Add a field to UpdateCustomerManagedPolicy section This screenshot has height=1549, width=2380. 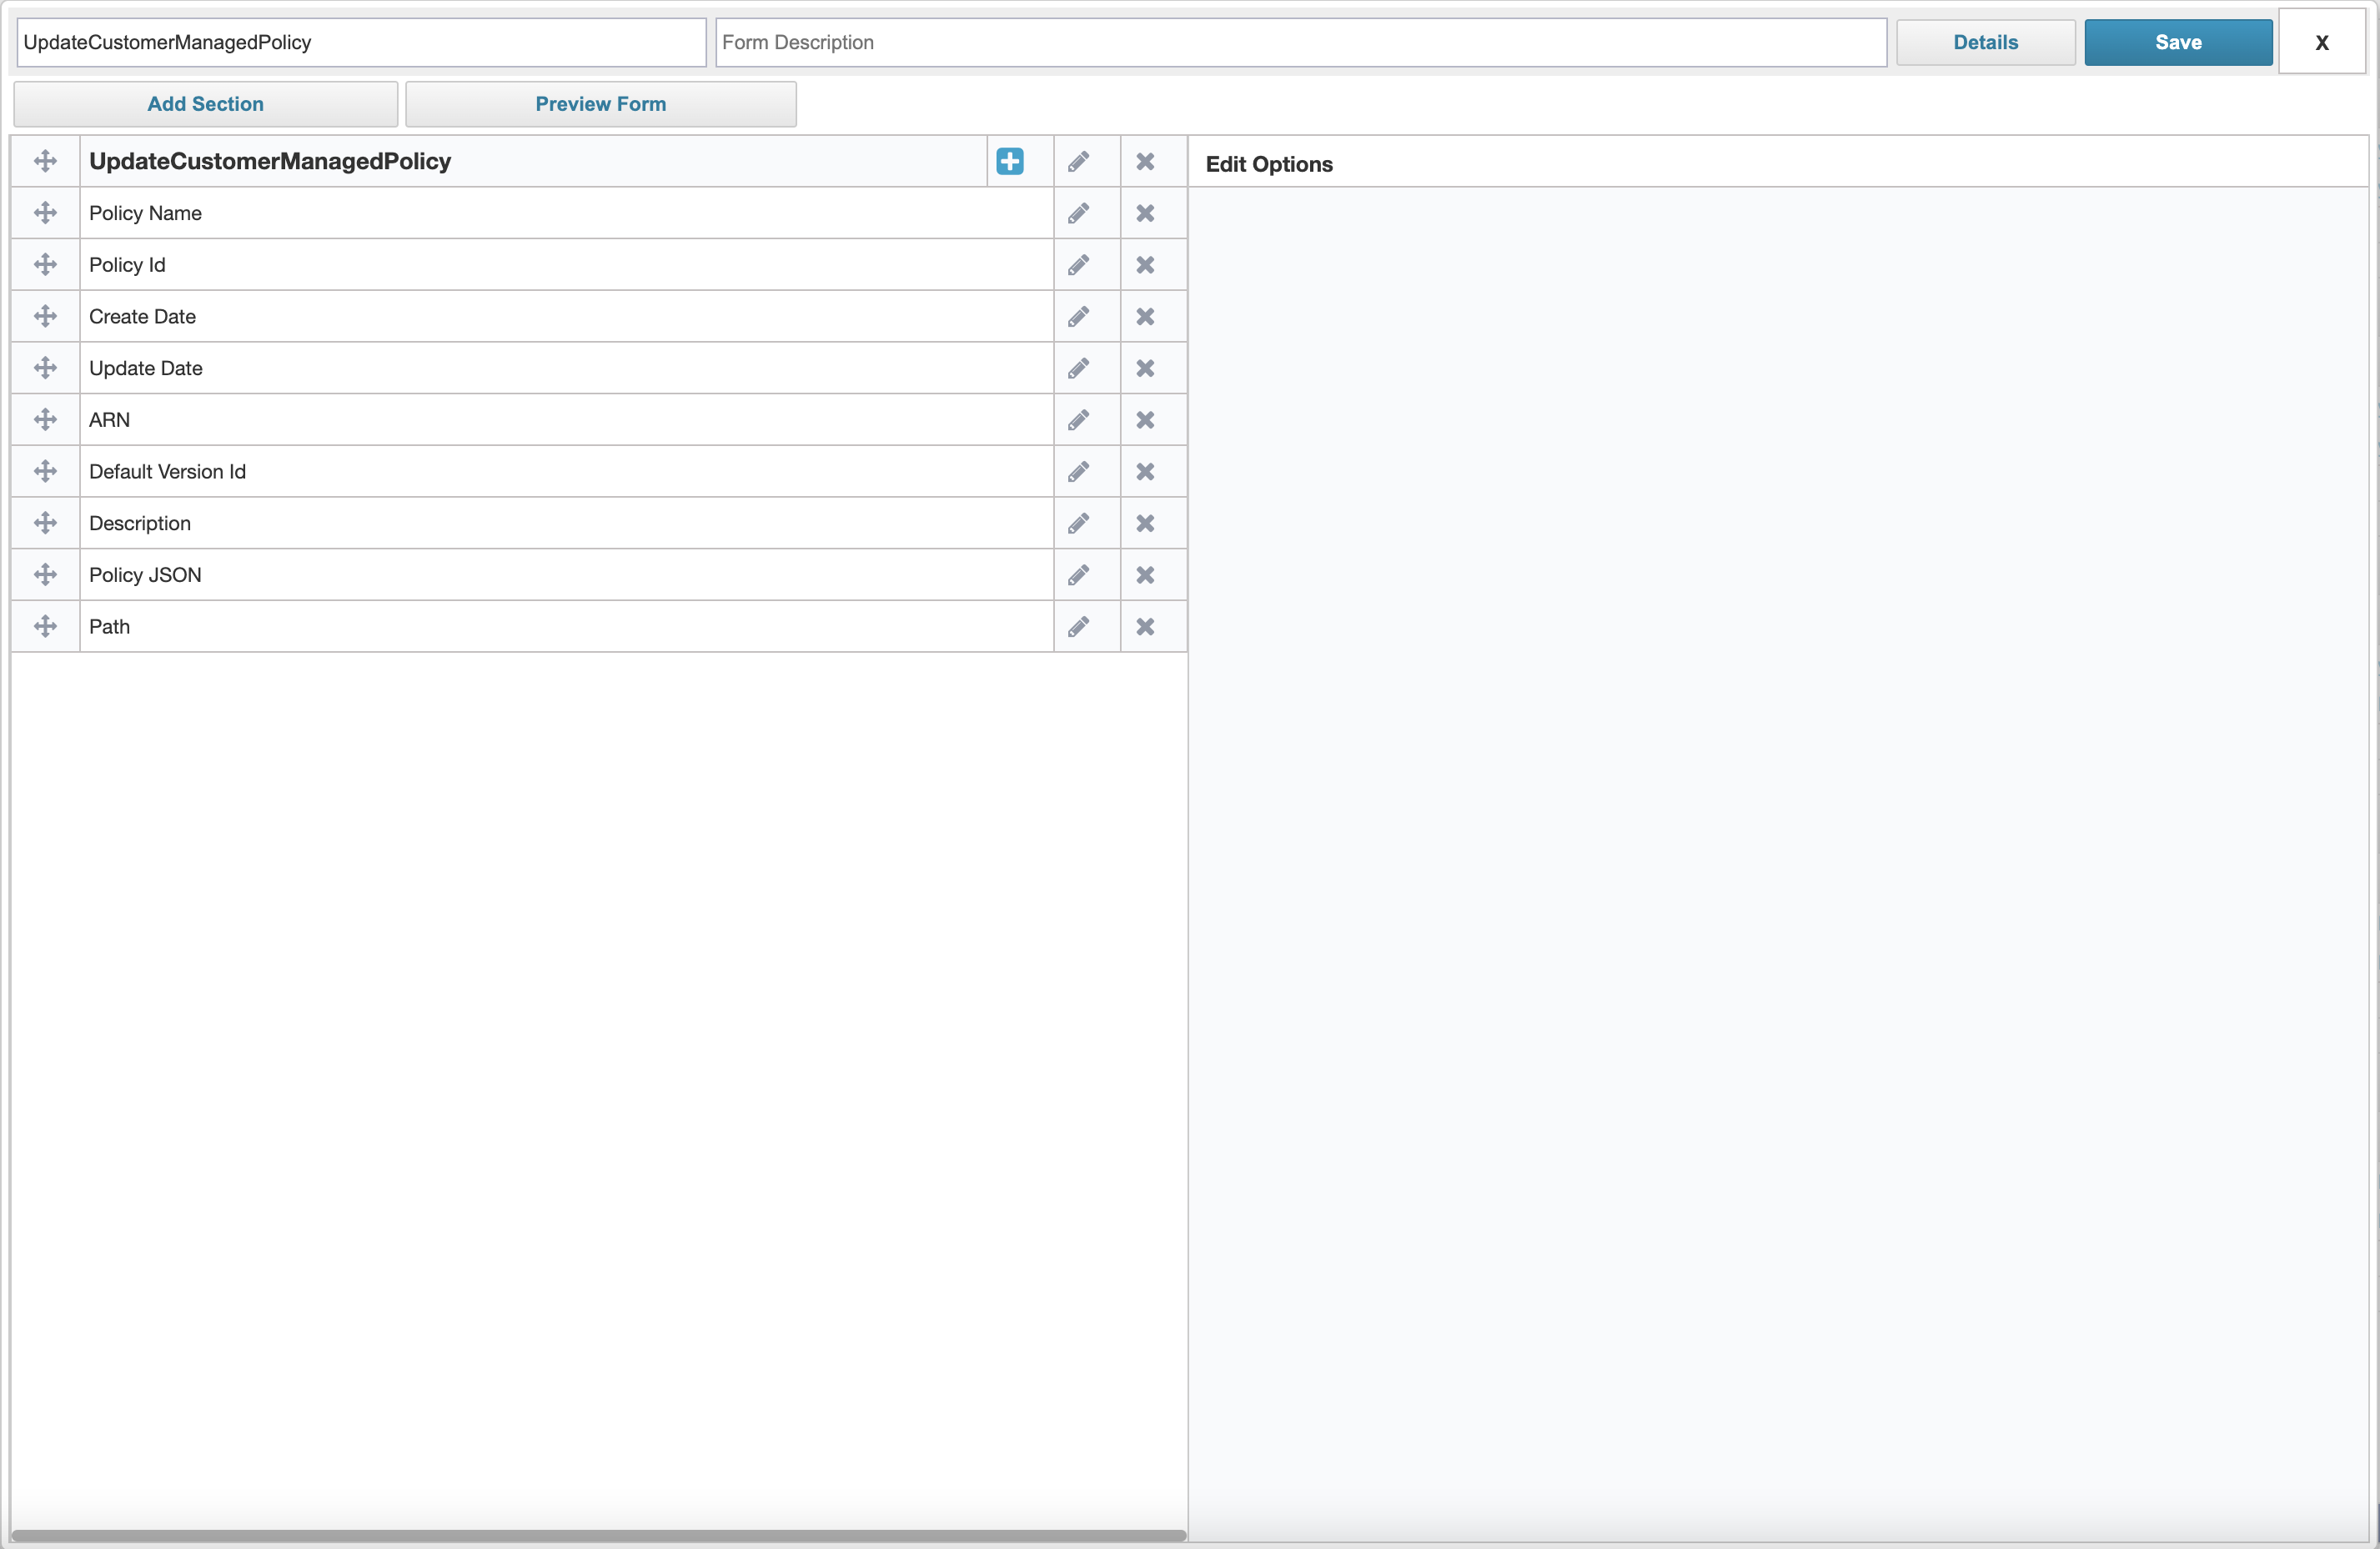[1010, 161]
